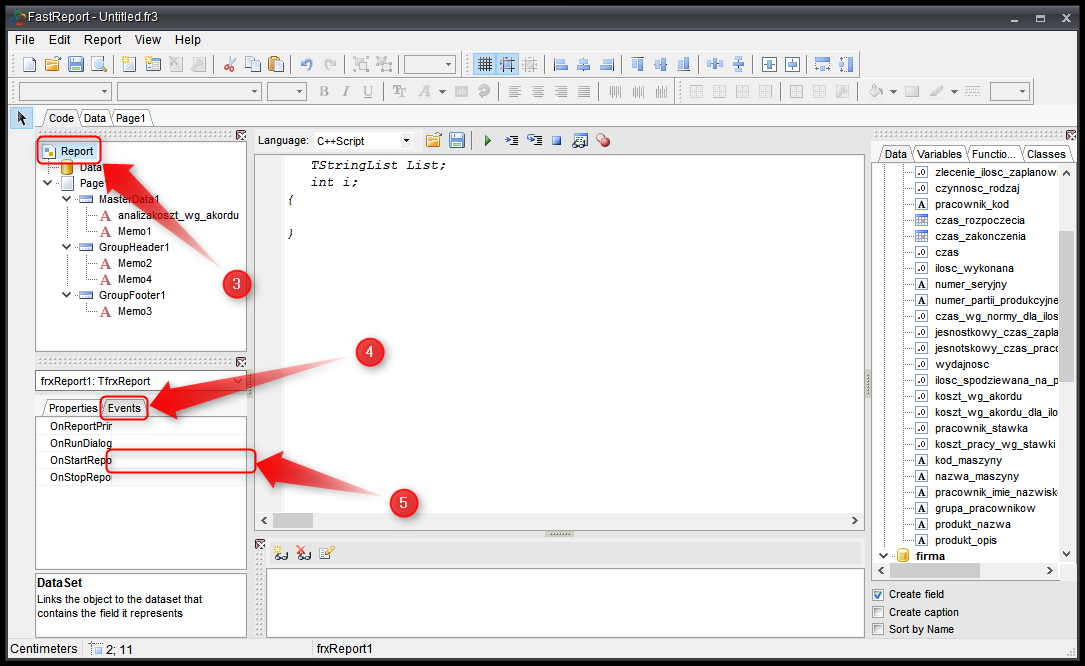Click the Save script icon in code editor
The height and width of the screenshot is (666, 1085).
[x=457, y=141]
